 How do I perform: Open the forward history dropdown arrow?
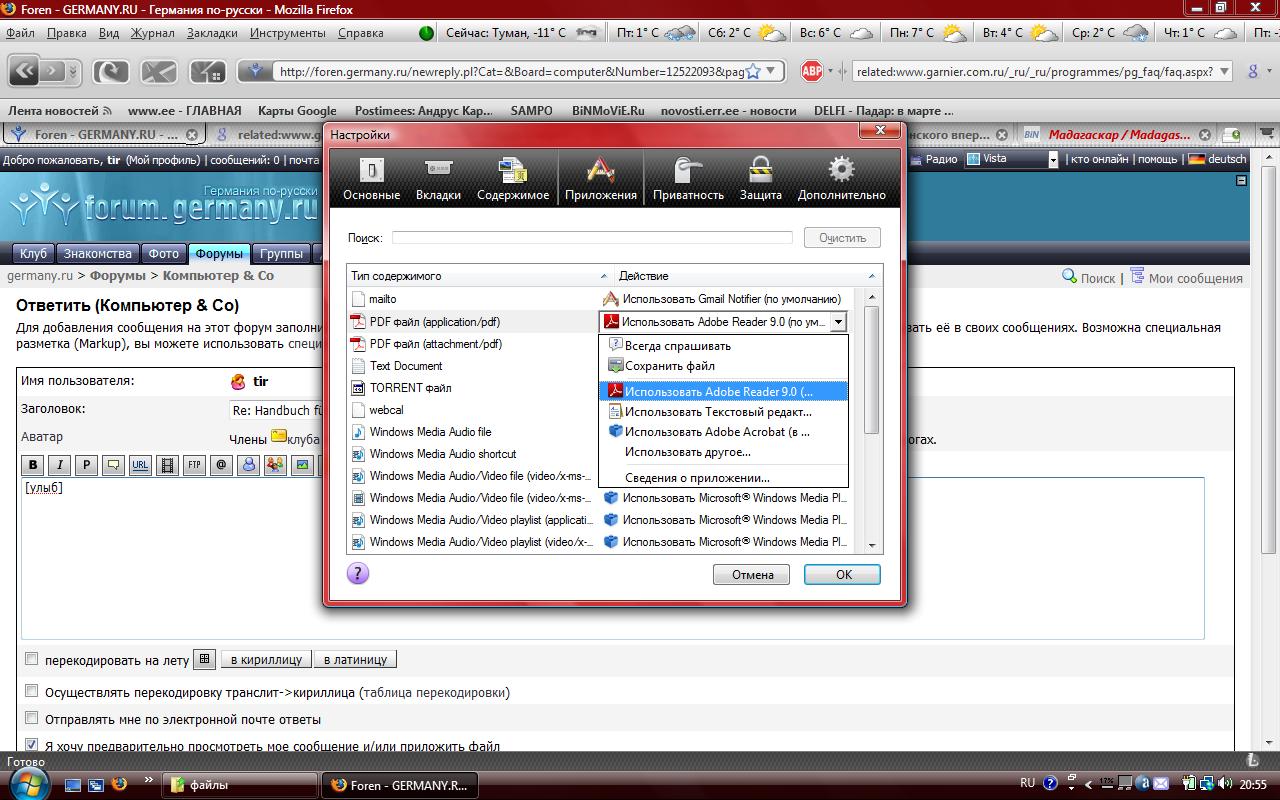75,71
